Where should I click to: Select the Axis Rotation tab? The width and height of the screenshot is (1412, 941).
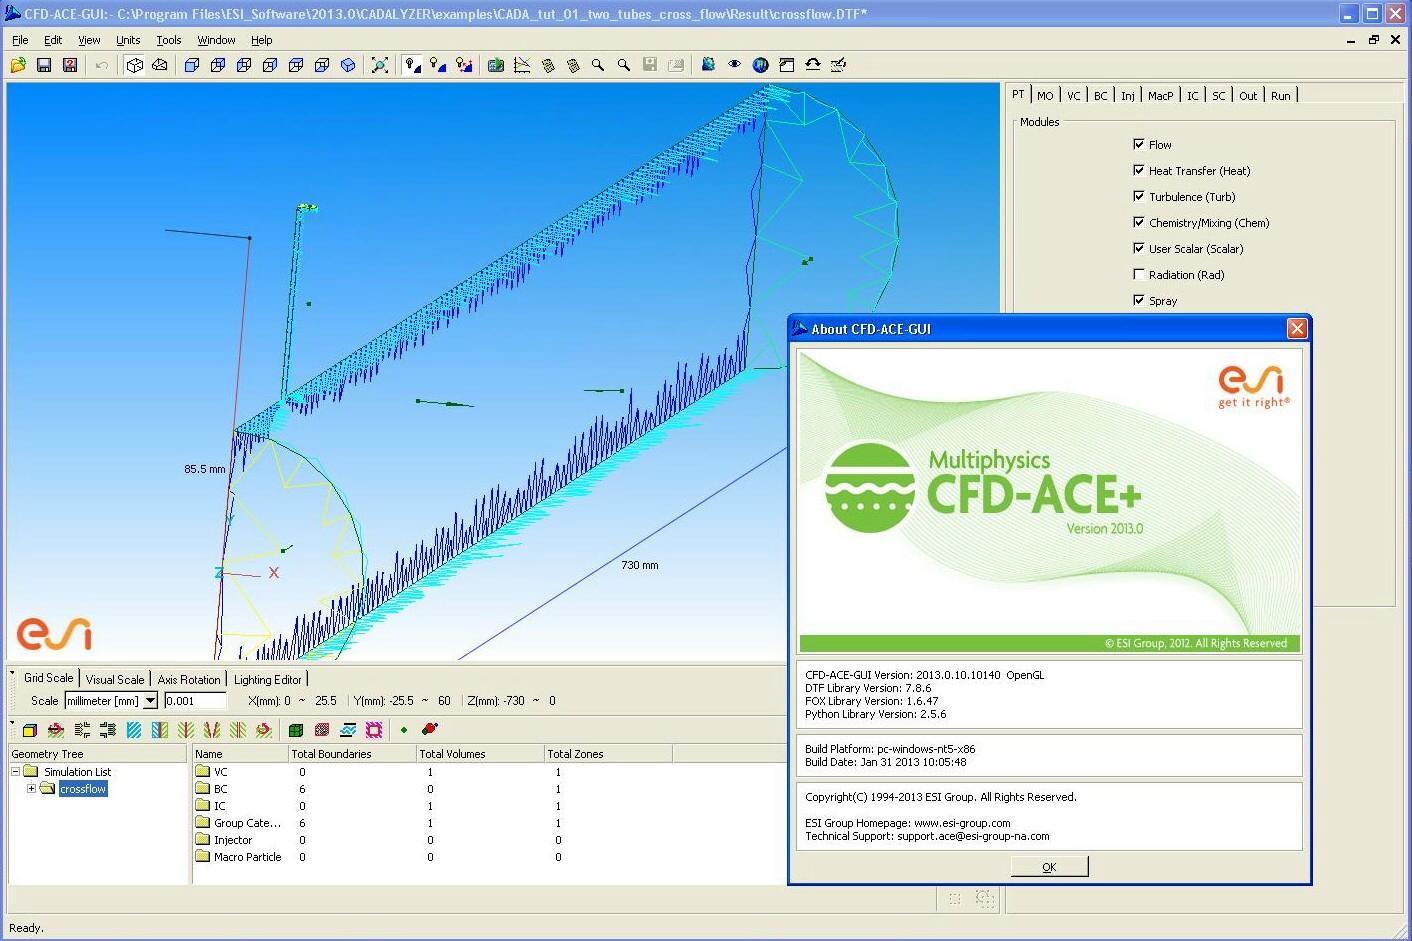pyautogui.click(x=189, y=679)
